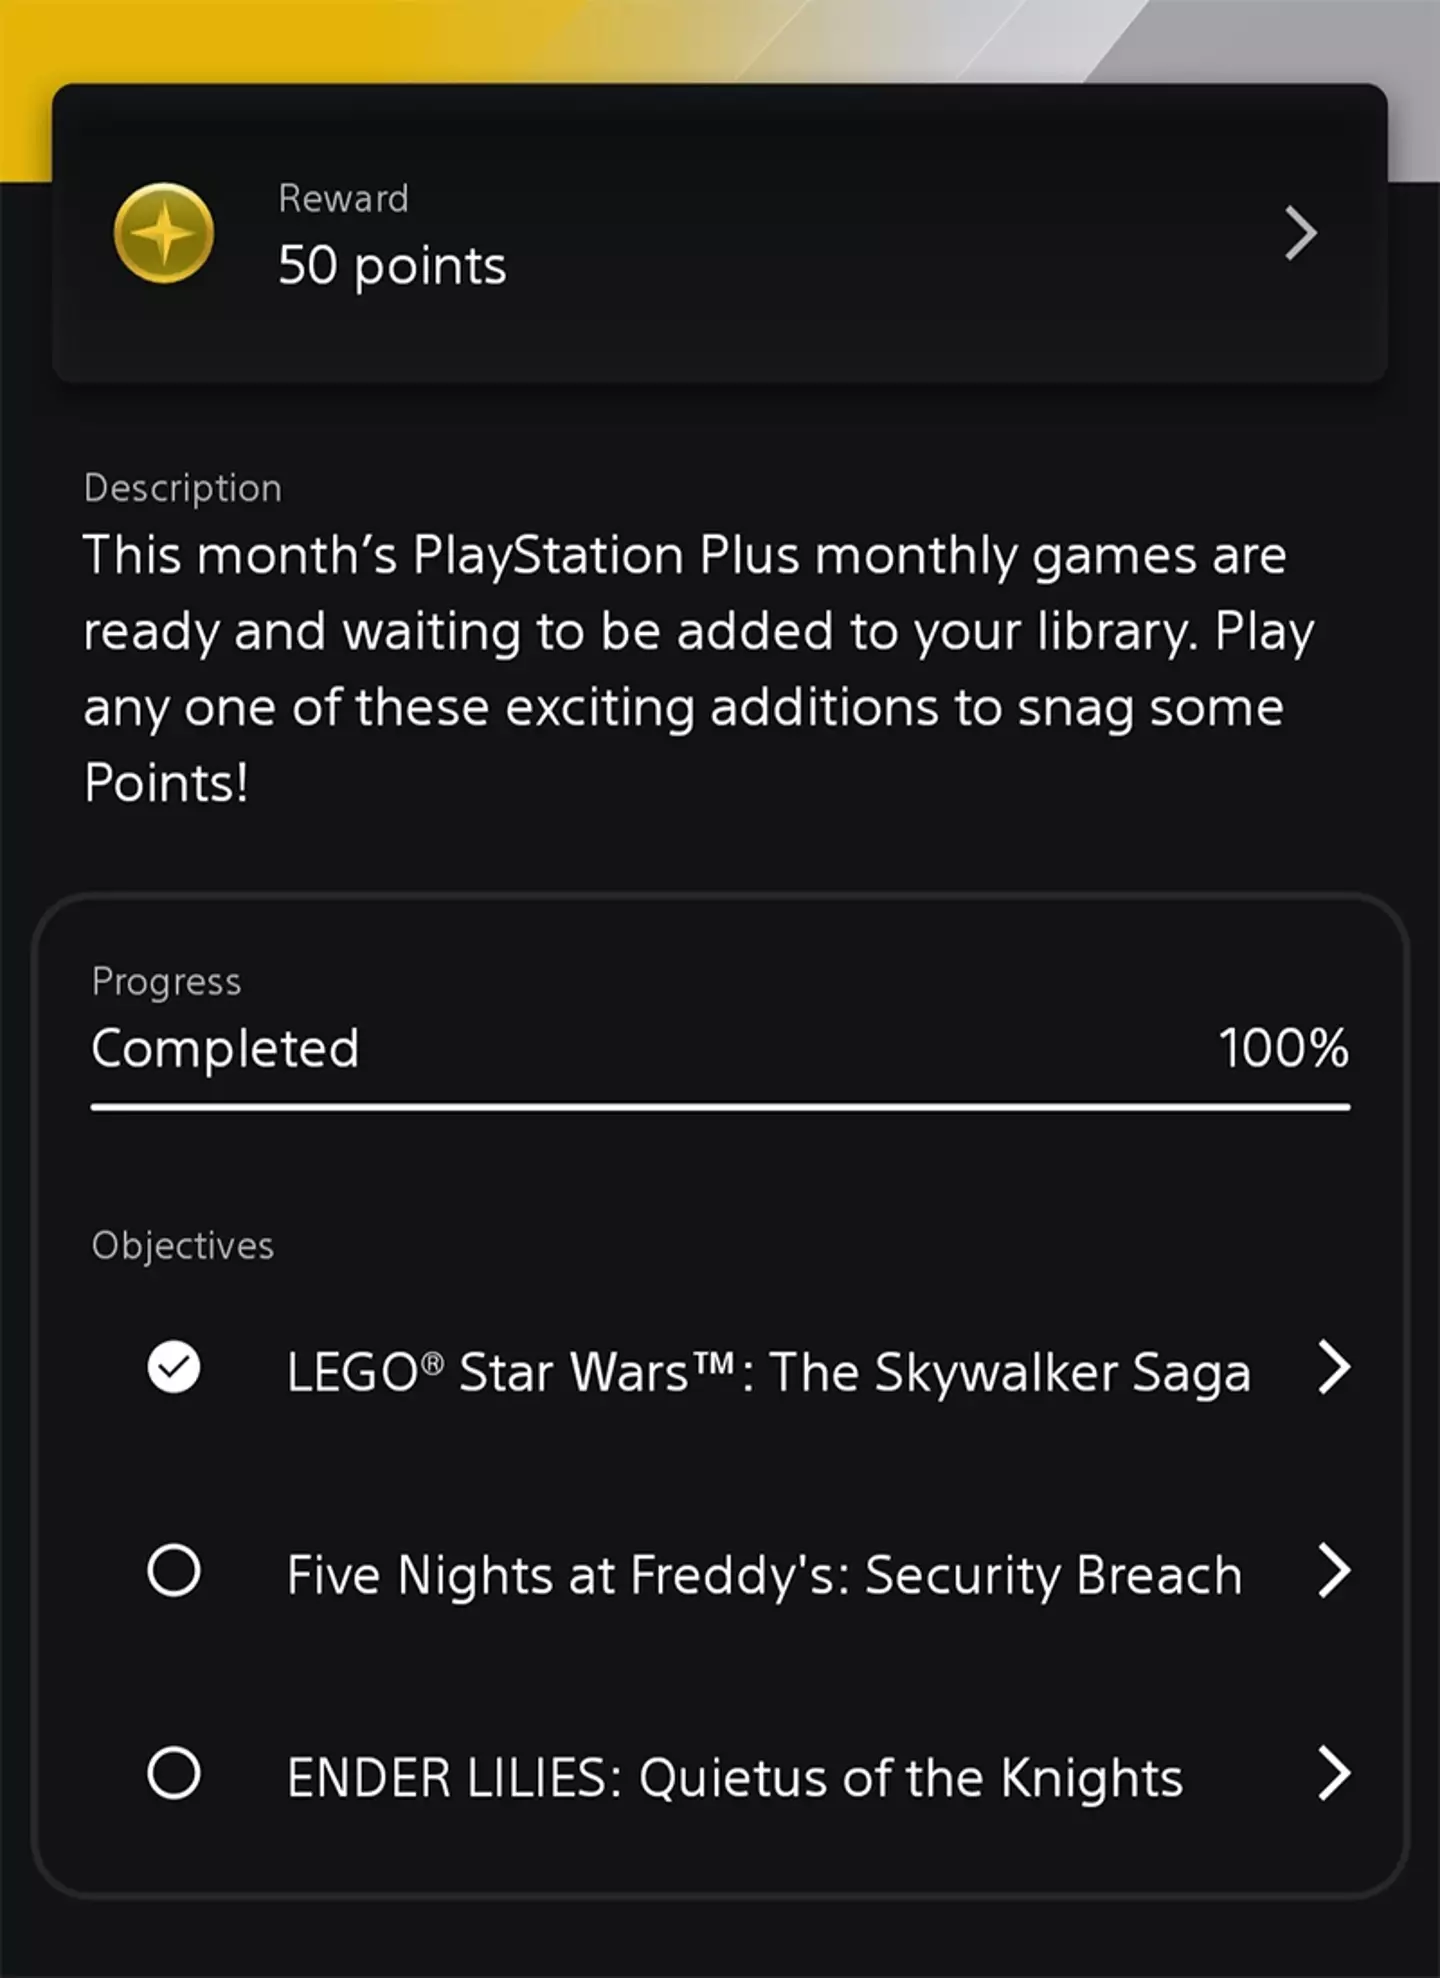This screenshot has height=1978, width=1440.
Task: Tap the "50 points" reward text
Action: tap(392, 266)
